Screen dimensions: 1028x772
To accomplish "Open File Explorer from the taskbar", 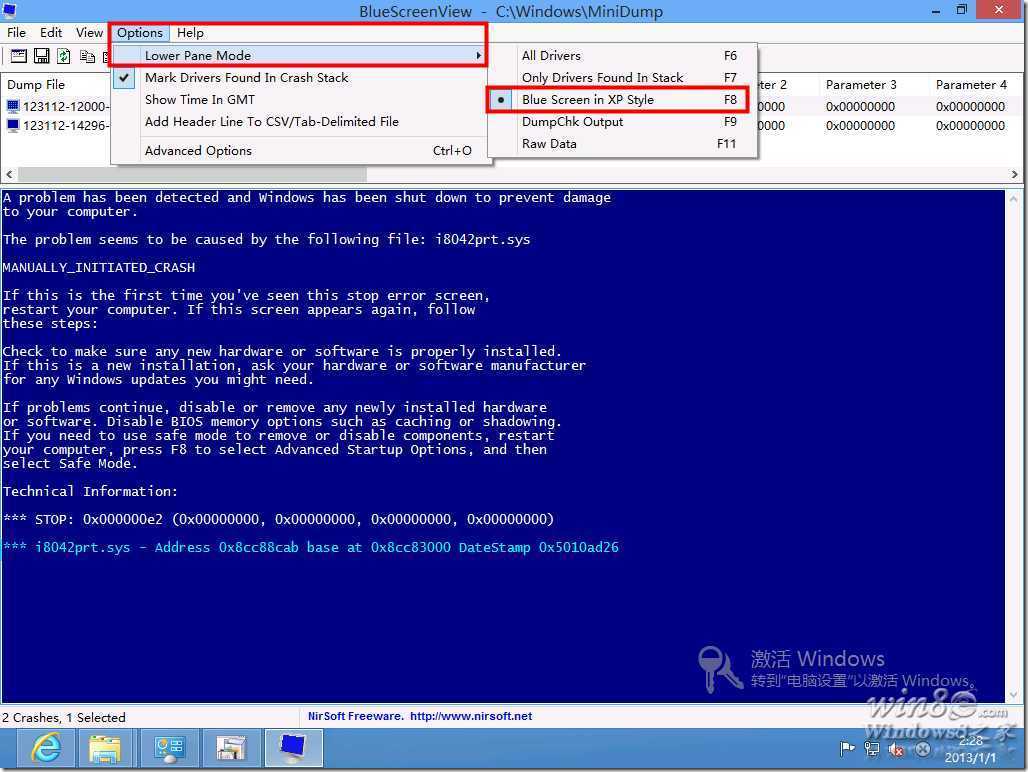I will [x=105, y=748].
